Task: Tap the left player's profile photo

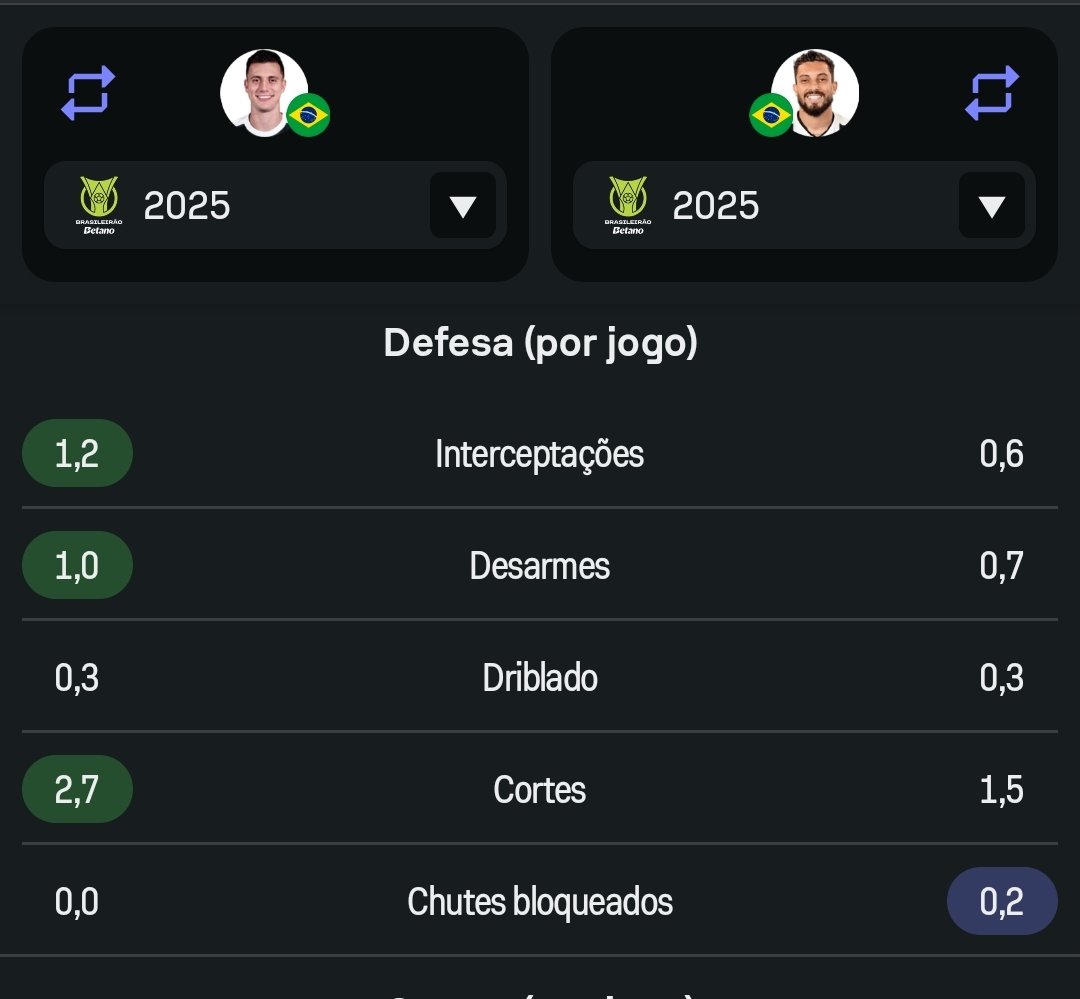Action: point(262,91)
